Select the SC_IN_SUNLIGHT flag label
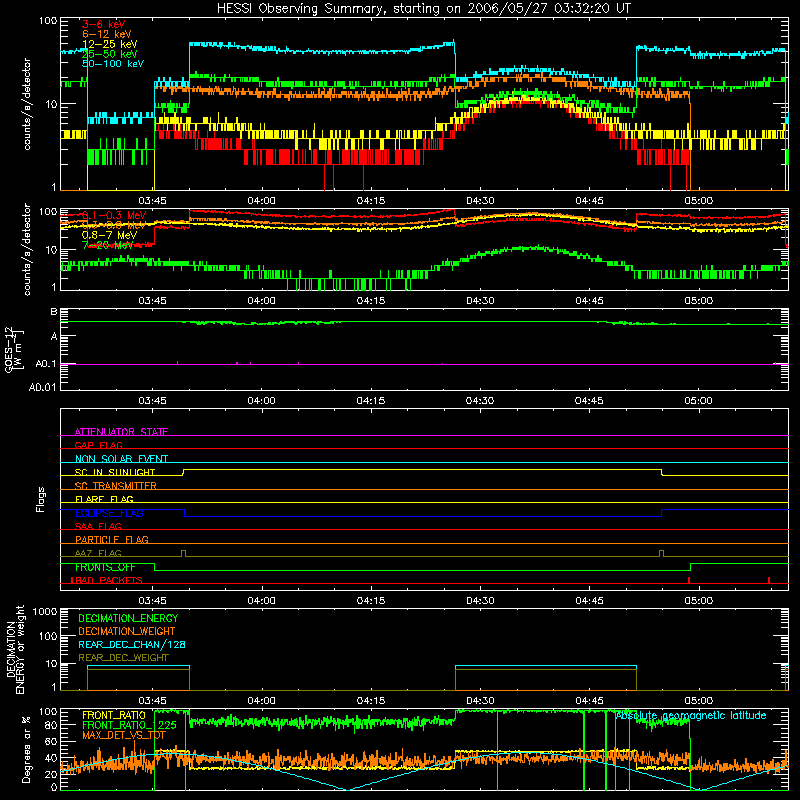 click(115, 472)
